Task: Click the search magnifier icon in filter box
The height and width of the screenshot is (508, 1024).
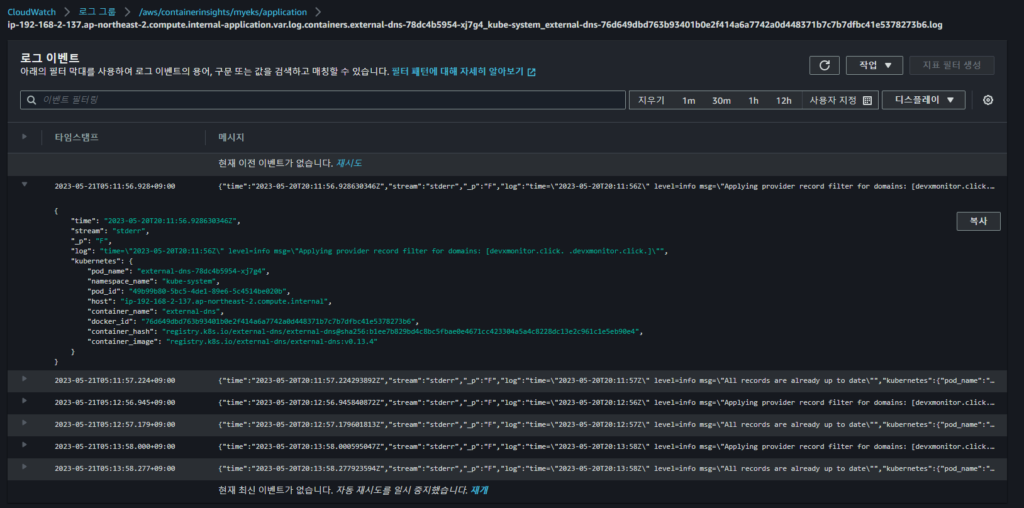Action: [x=31, y=100]
